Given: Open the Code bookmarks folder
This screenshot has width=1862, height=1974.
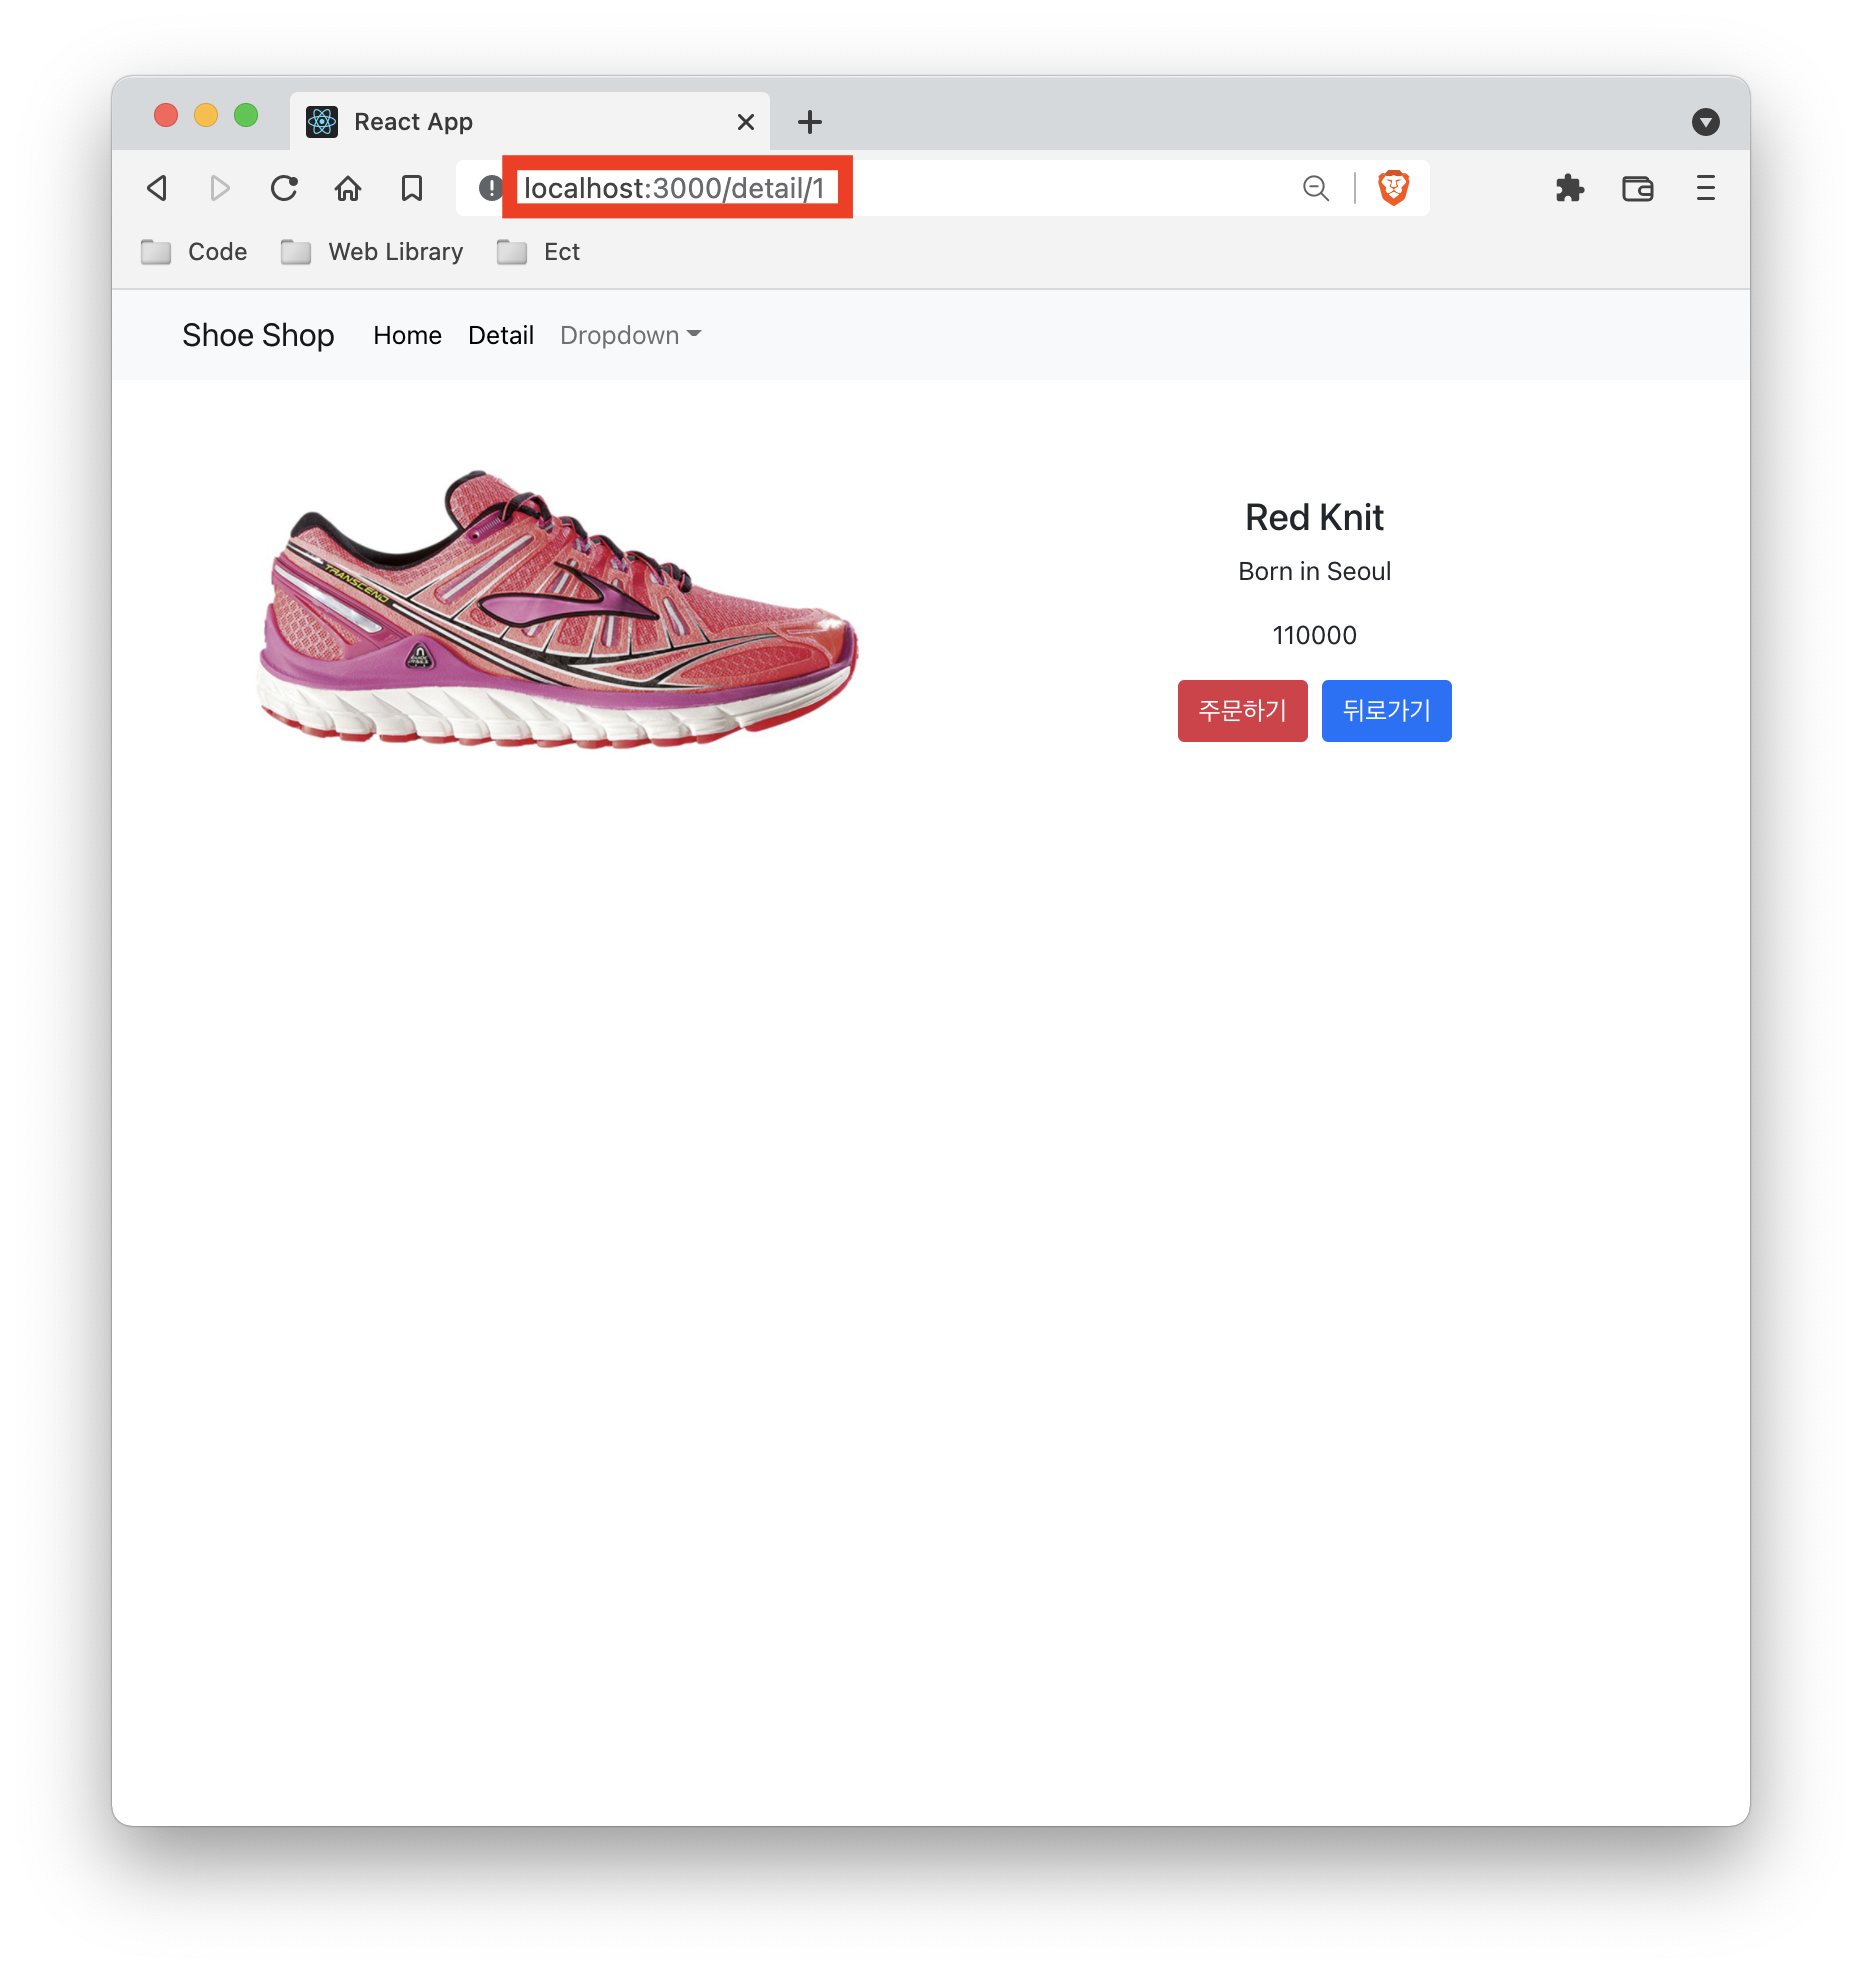Looking at the screenshot, I should [194, 252].
